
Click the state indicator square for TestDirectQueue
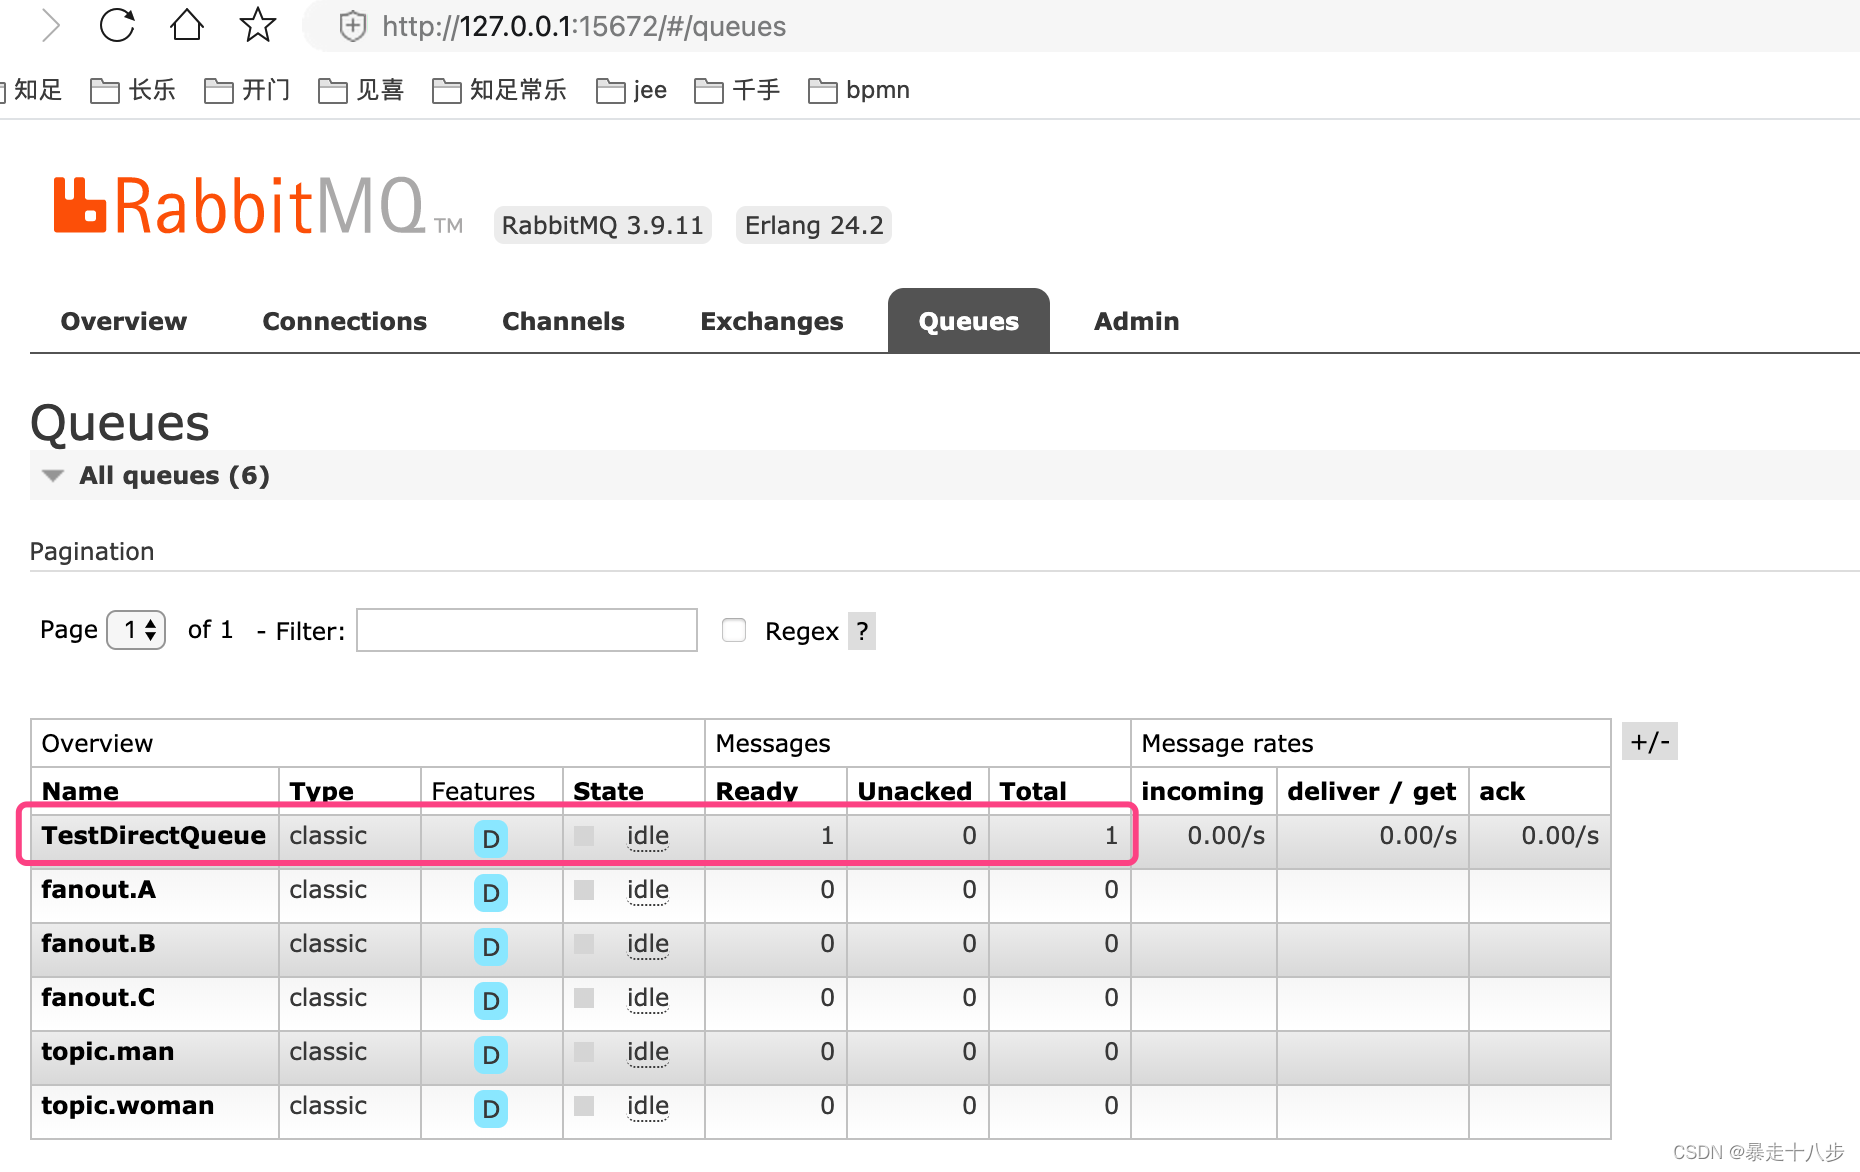click(x=584, y=835)
